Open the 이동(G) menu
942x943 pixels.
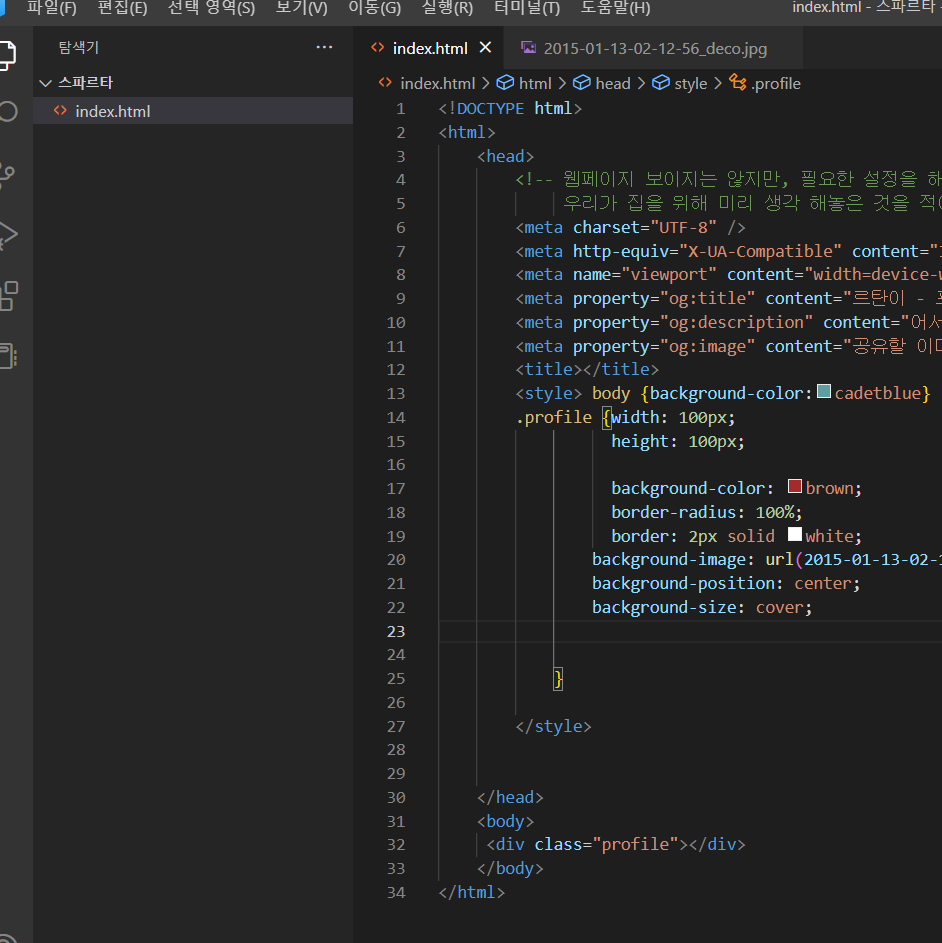(375, 8)
